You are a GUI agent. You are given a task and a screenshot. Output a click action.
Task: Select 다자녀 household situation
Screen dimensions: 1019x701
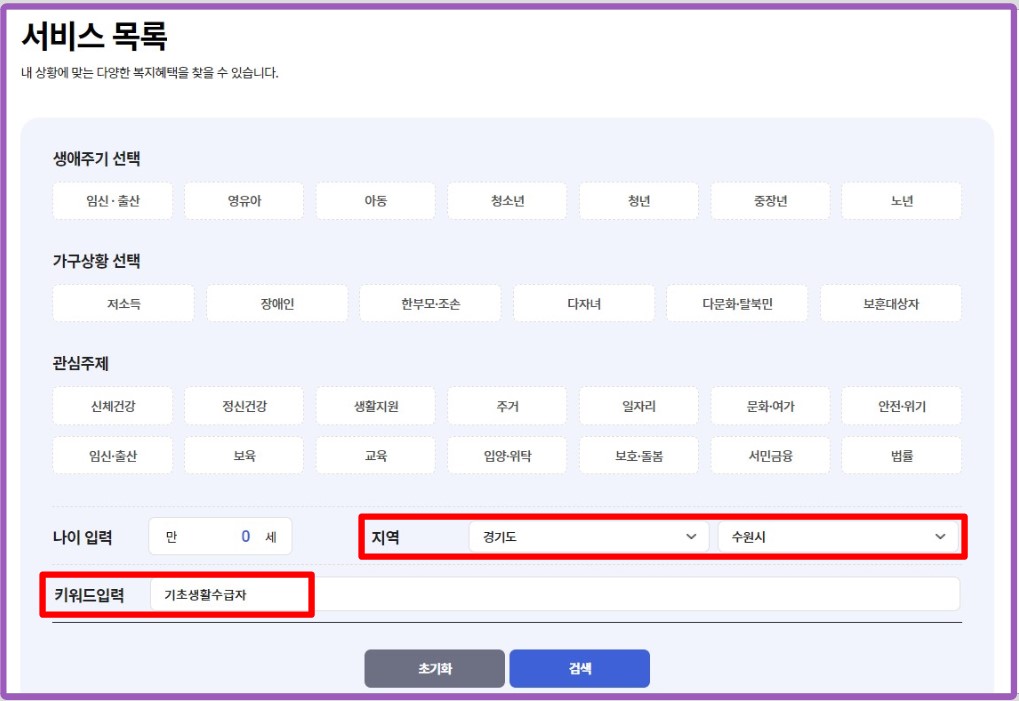click(584, 303)
